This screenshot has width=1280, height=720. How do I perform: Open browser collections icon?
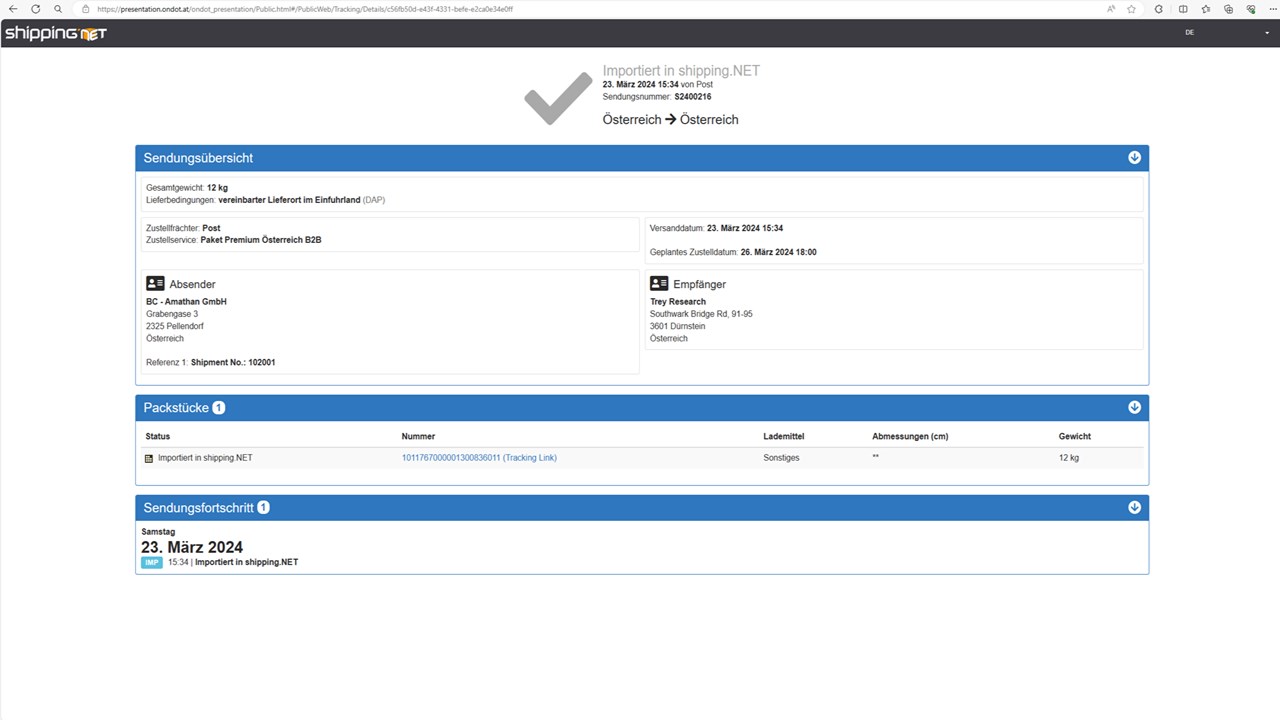1229,9
